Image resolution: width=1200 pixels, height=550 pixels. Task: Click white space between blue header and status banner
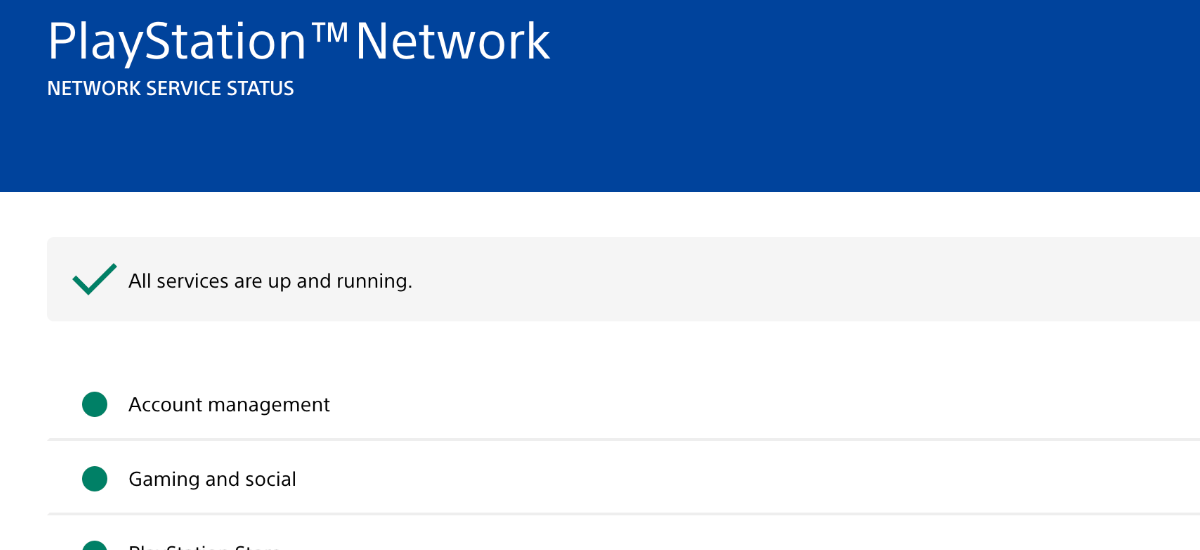[x=600, y=214]
